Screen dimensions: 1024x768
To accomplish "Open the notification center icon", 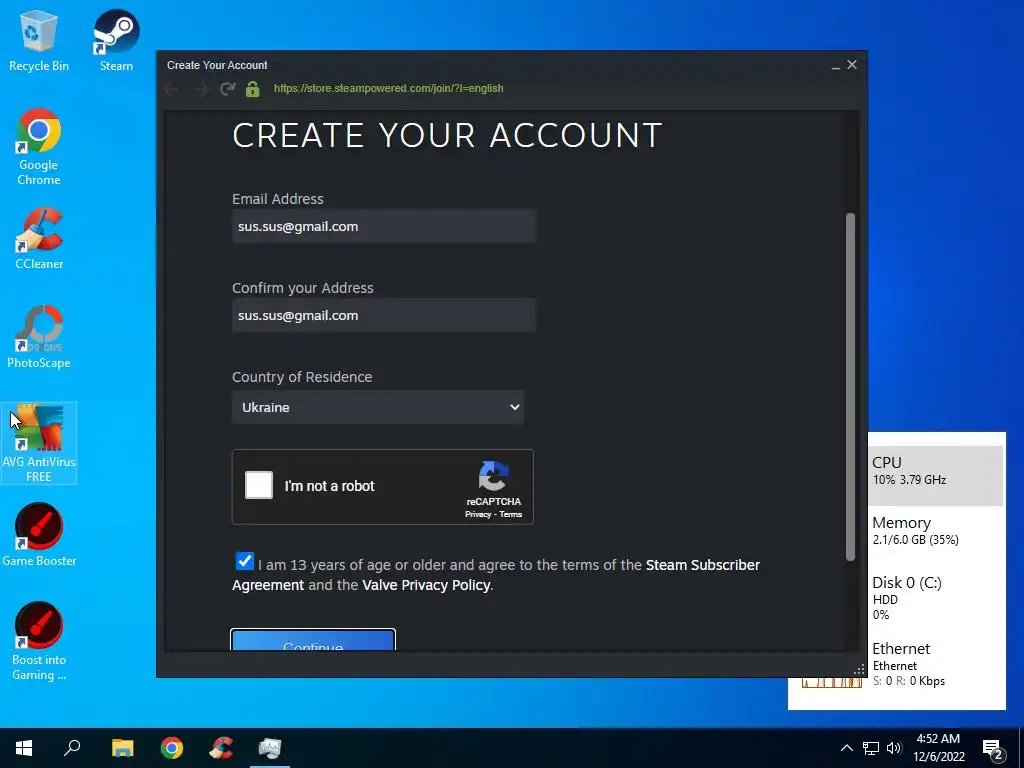I will [993, 748].
